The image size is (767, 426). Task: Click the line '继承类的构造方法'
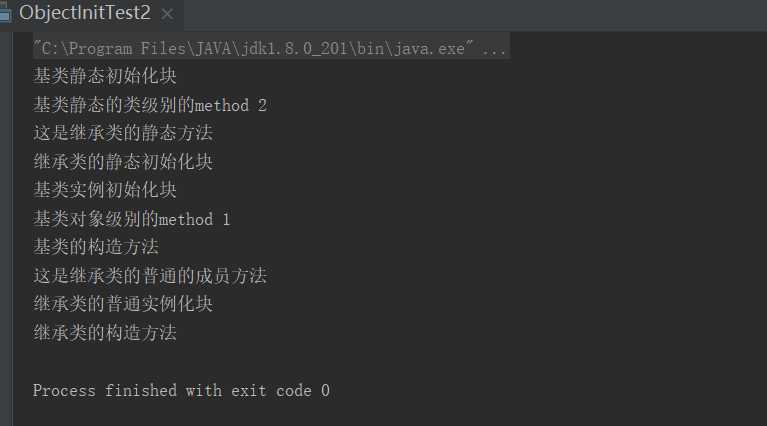[105, 332]
